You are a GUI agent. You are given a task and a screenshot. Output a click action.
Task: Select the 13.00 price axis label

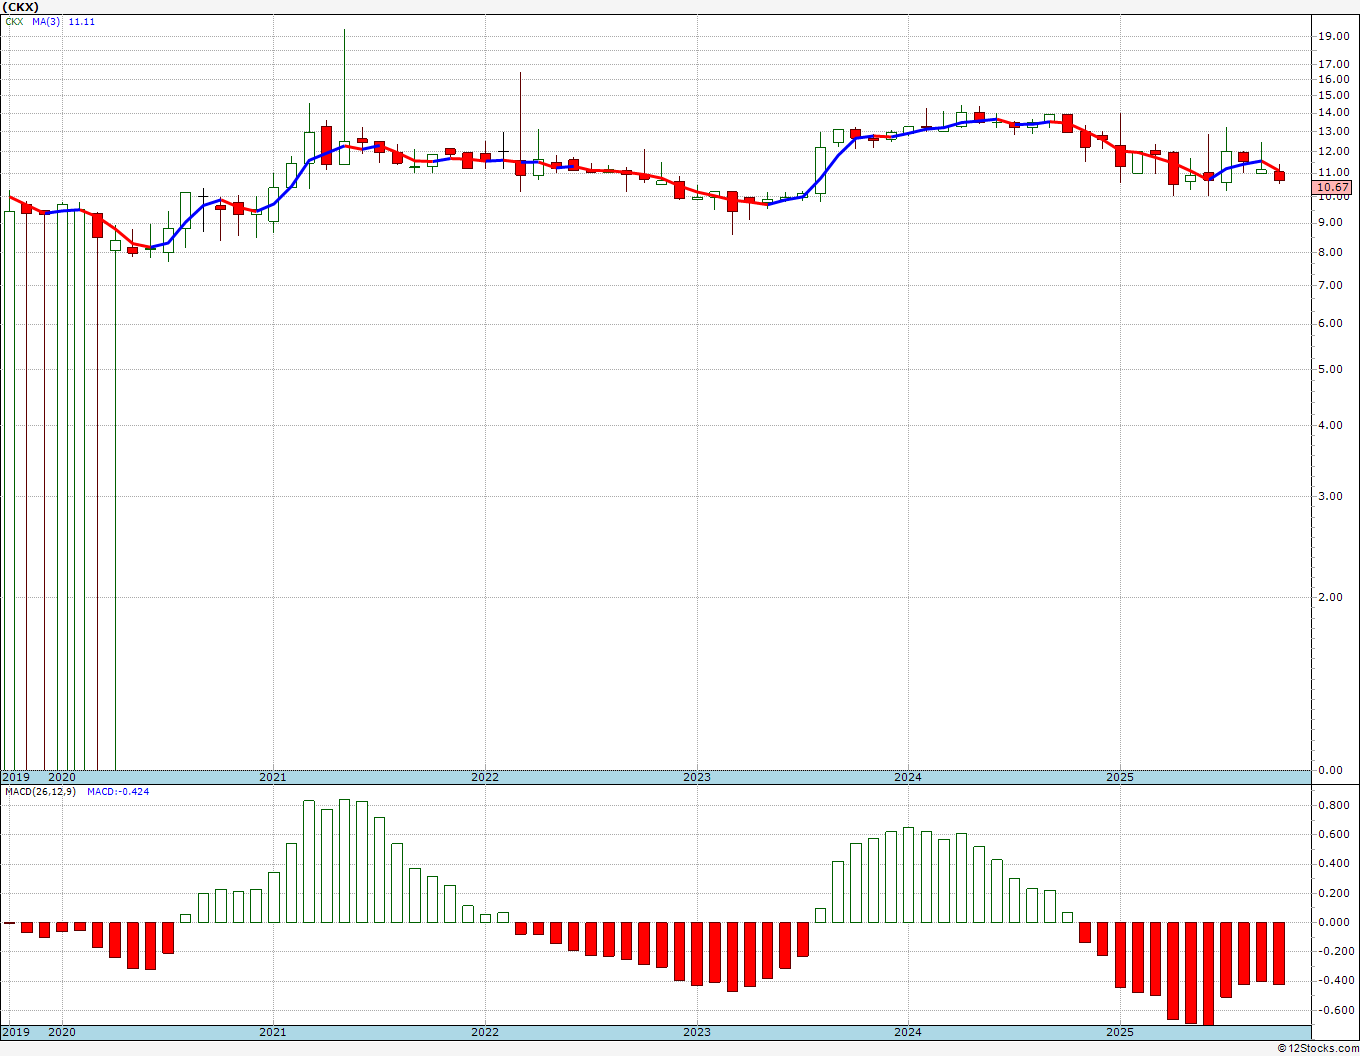(x=1332, y=131)
